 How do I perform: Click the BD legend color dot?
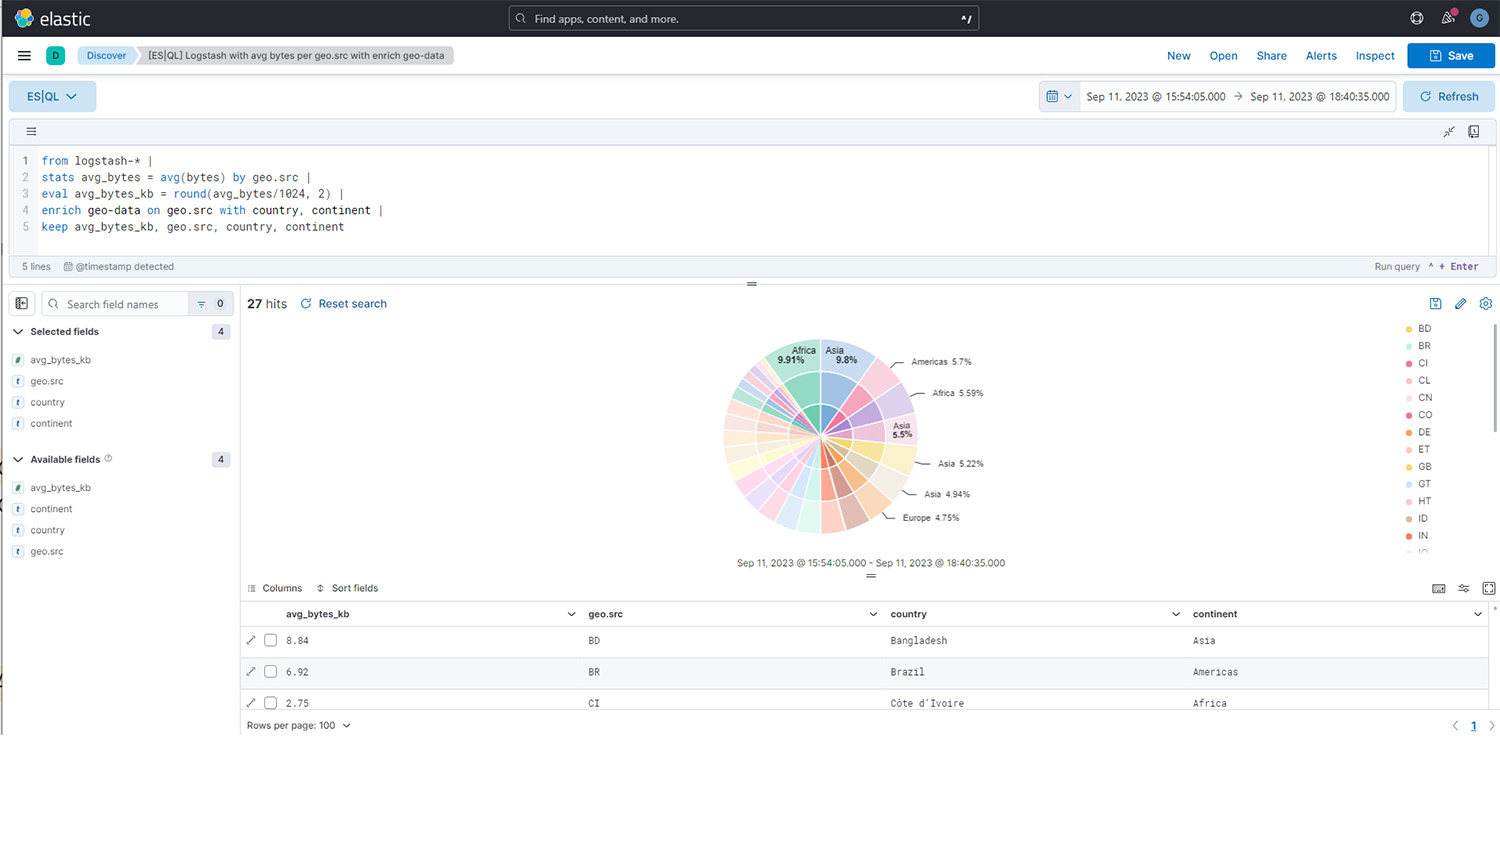tap(1409, 329)
